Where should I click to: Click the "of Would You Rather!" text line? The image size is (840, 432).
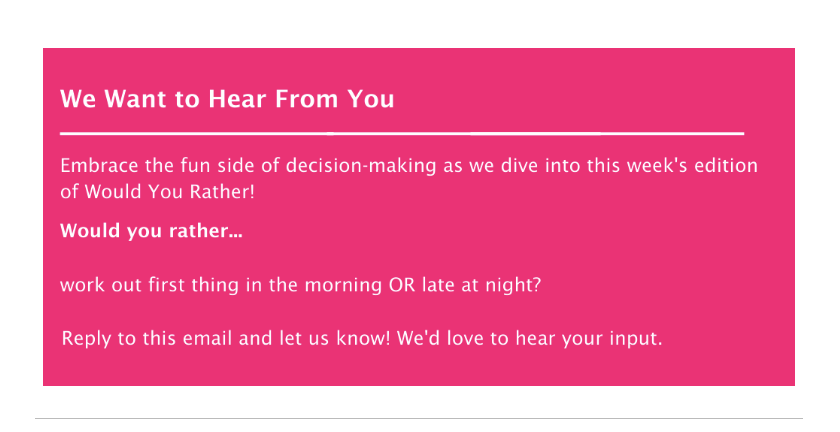157,191
